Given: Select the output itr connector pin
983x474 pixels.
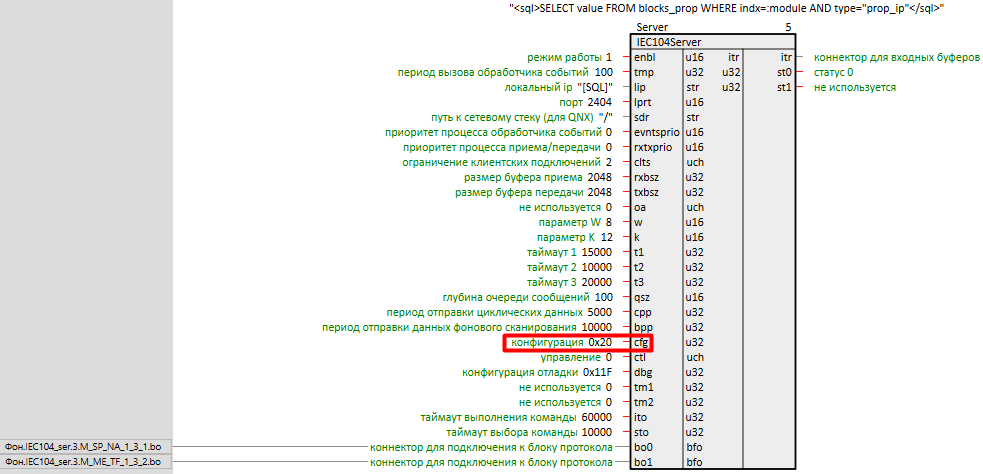Looking at the screenshot, I should (786, 57).
